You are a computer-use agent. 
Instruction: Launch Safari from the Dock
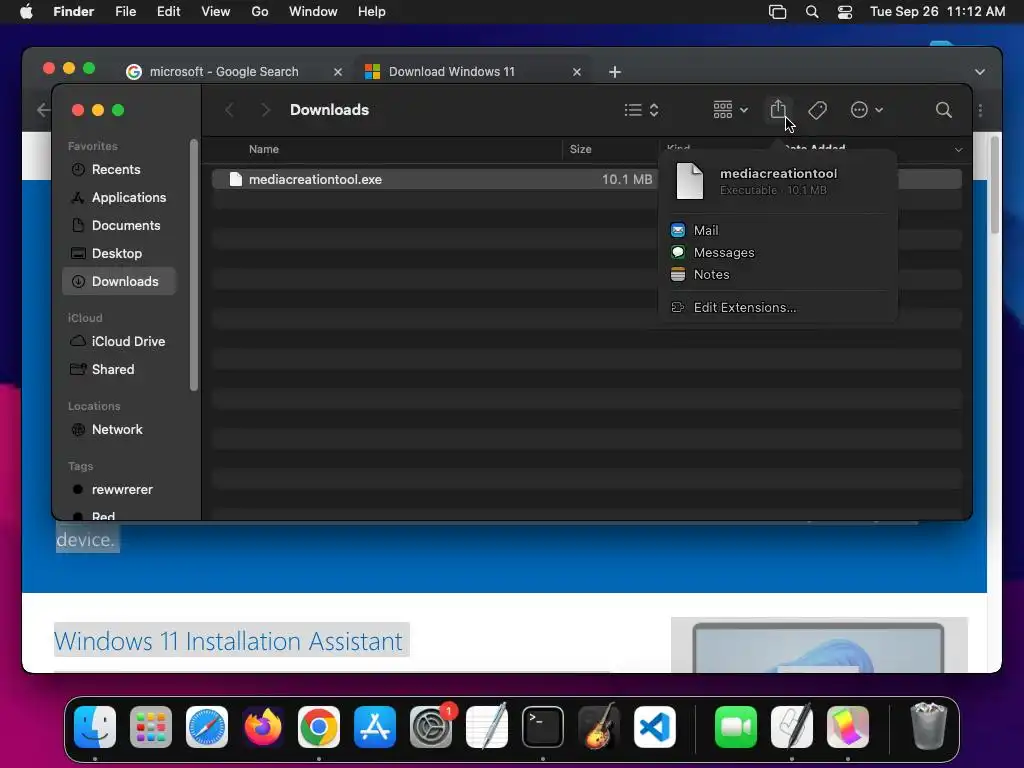(207, 727)
